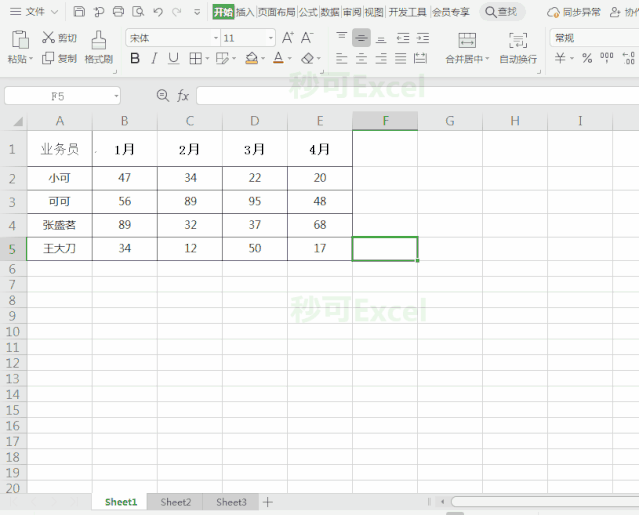Click the 查找 search button
The image size is (639, 515).
[502, 12]
